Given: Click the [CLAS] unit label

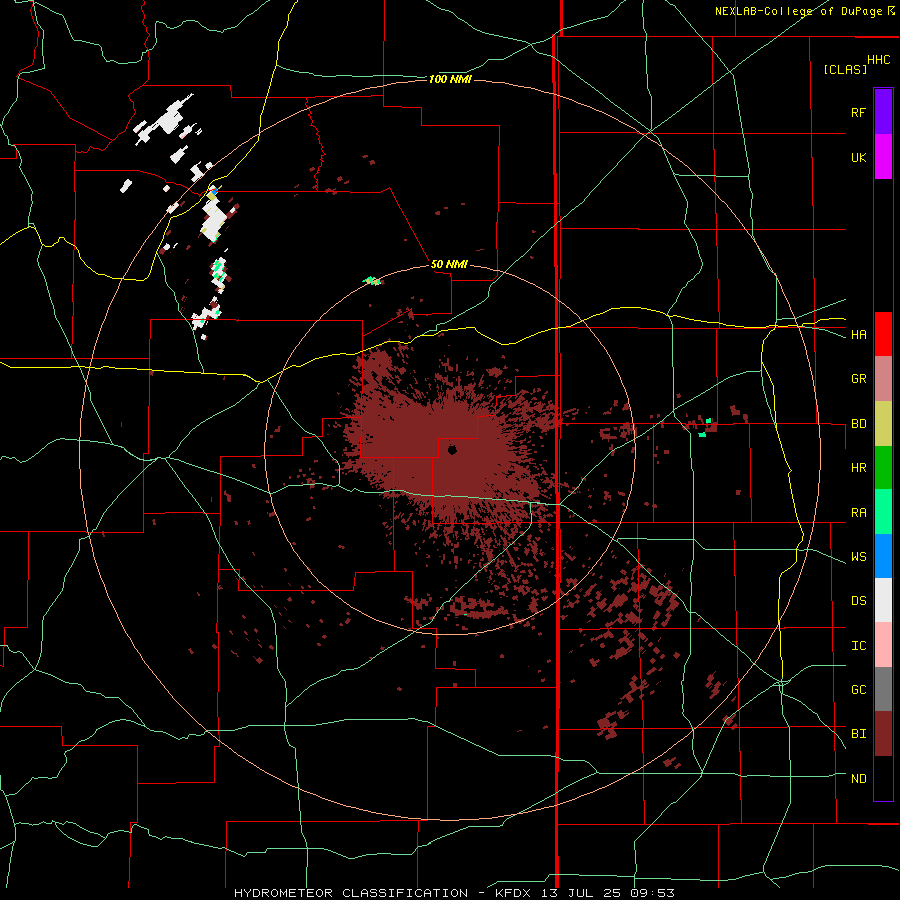Looking at the screenshot, I should click(x=845, y=69).
